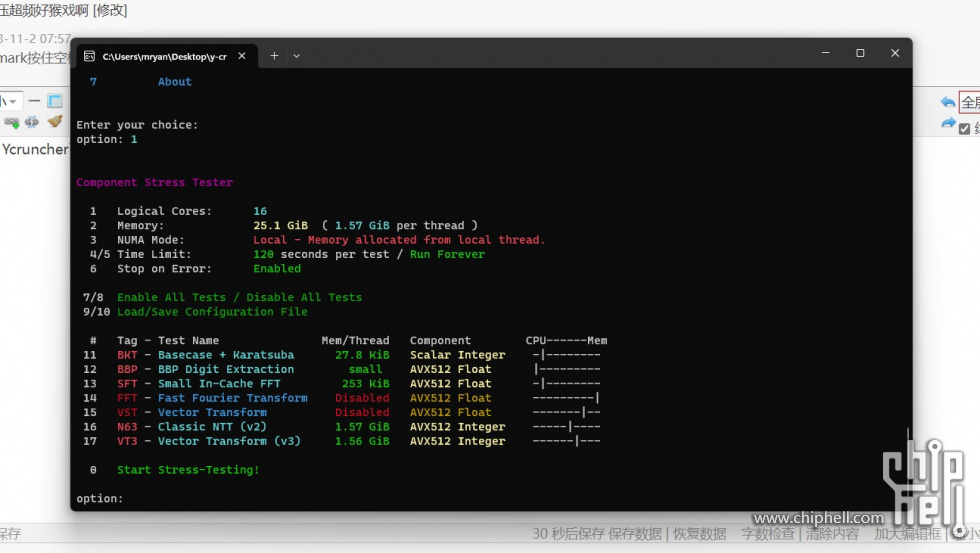The width and height of the screenshot is (980, 553).
Task: Click 'Component Stress Tester' heading
Action: [154, 182]
